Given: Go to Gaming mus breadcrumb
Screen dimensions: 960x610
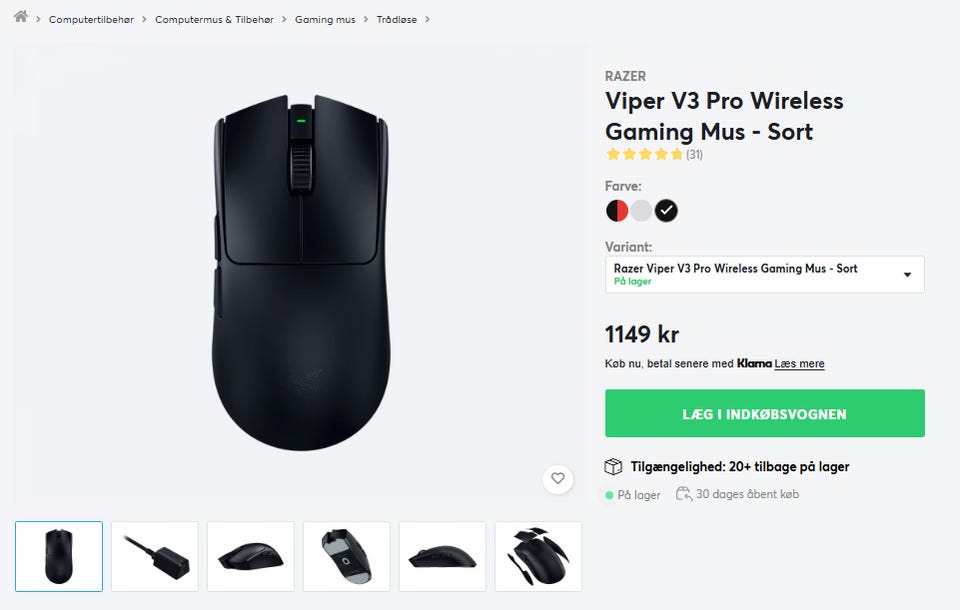Looking at the screenshot, I should coord(325,20).
